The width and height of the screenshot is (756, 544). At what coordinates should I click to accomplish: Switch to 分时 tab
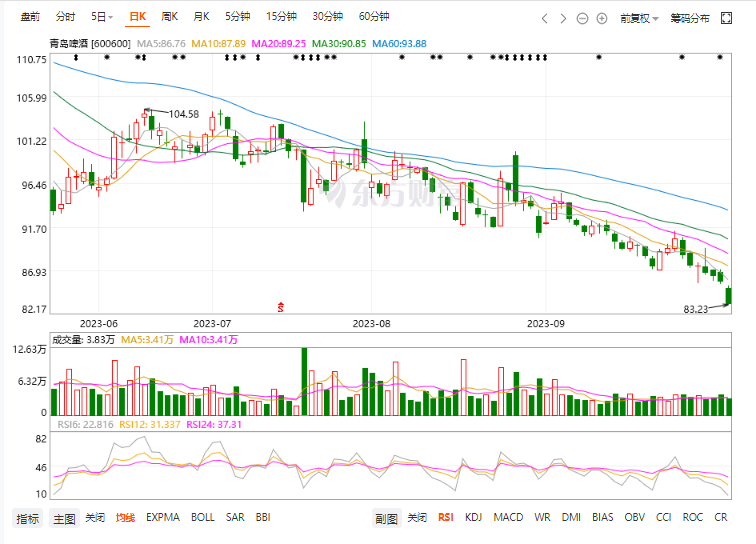pos(65,17)
